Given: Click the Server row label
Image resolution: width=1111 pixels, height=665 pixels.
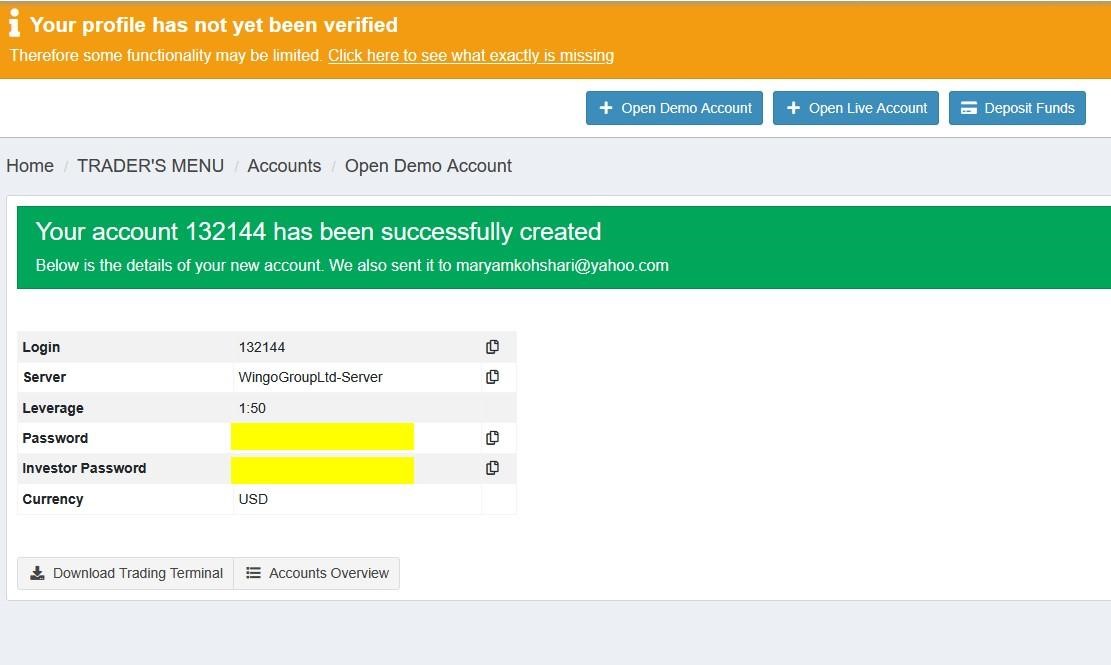Looking at the screenshot, I should coord(45,377).
